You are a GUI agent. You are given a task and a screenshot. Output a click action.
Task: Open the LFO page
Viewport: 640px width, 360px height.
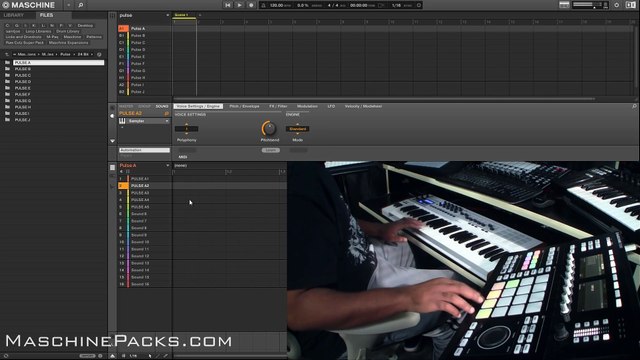point(331,106)
